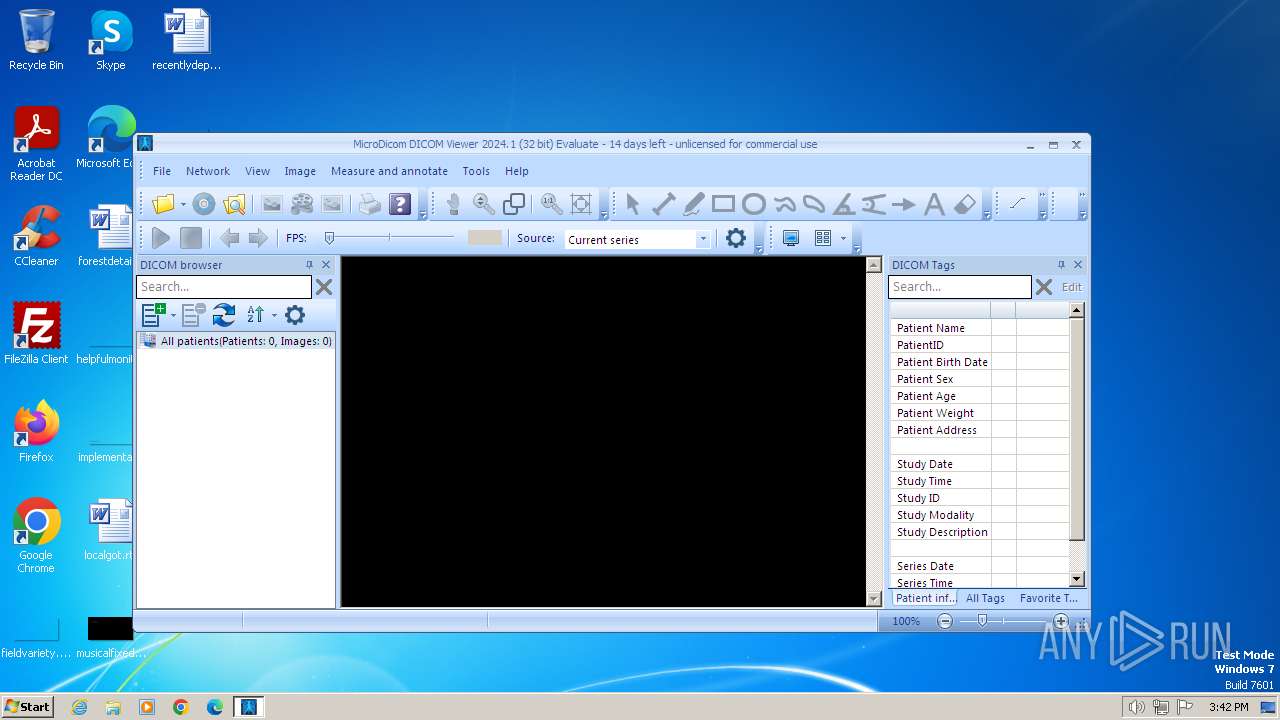Click the Patient info tab
The width and height of the screenshot is (1280, 720).
925,598
